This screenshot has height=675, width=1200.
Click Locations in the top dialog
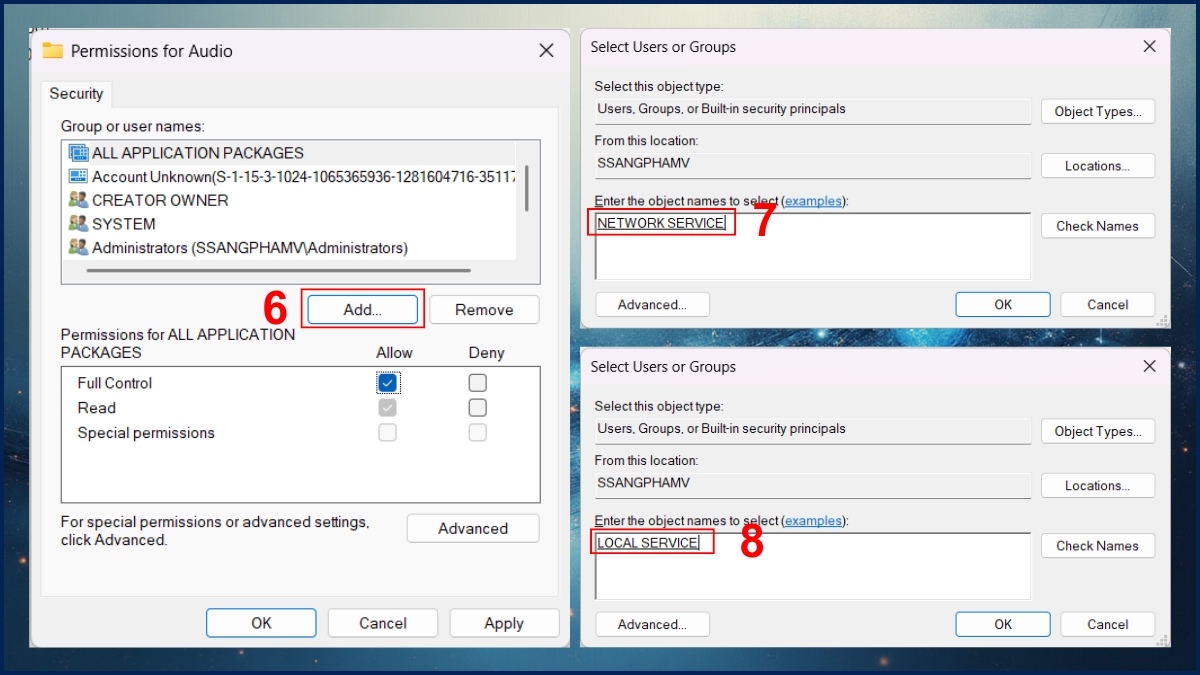1097,165
